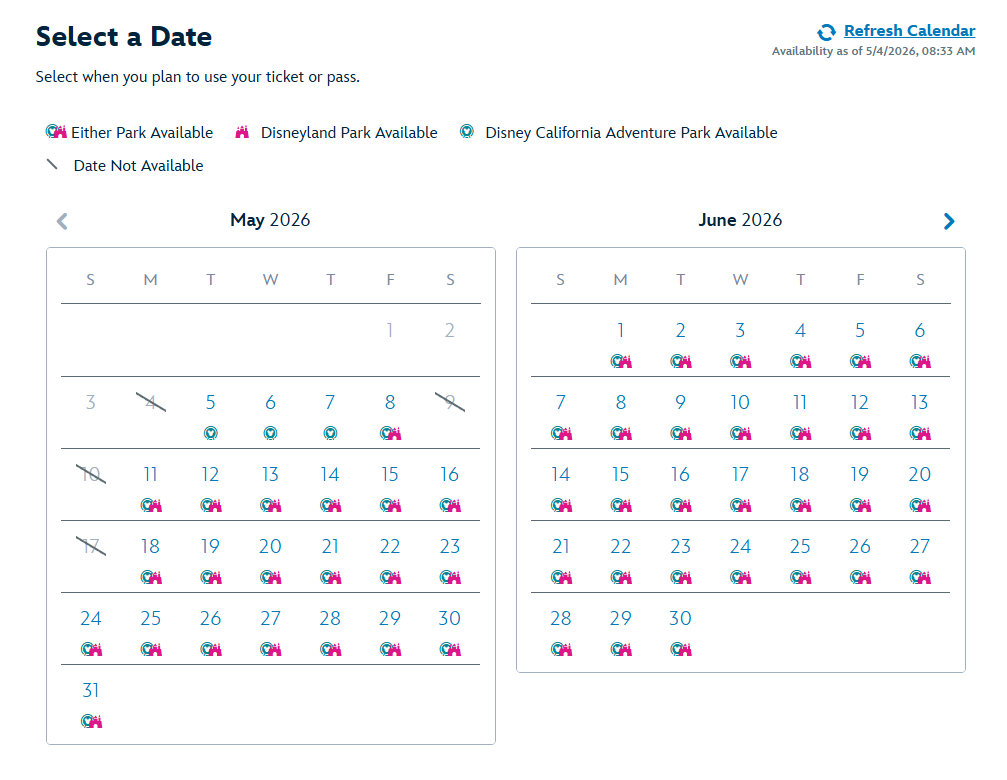Click either-park icon under June 28
Image resolution: width=1007 pixels, height=780 pixels.
[561, 649]
